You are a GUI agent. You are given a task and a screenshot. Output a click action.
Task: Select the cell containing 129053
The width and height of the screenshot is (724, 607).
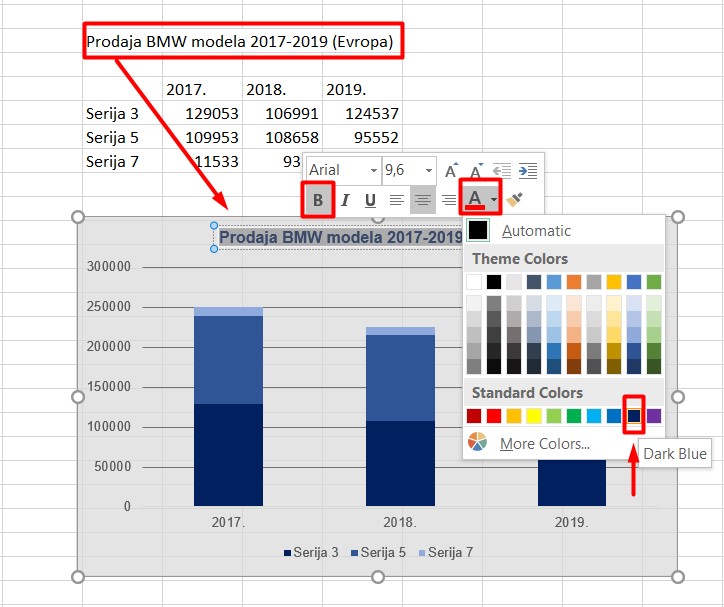pos(202,113)
